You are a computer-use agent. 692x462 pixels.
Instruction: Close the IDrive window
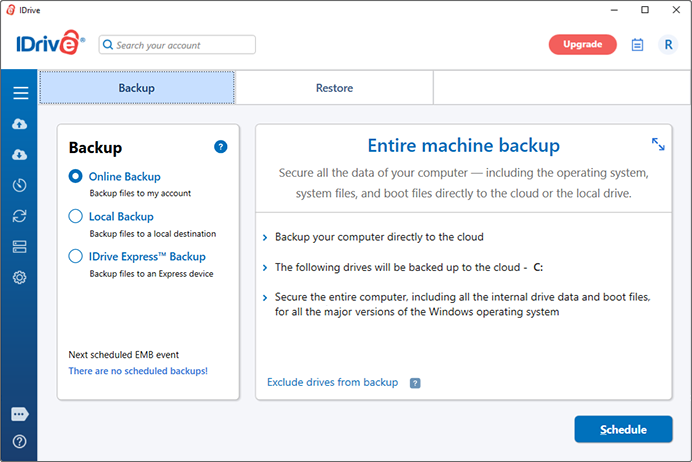(676, 10)
